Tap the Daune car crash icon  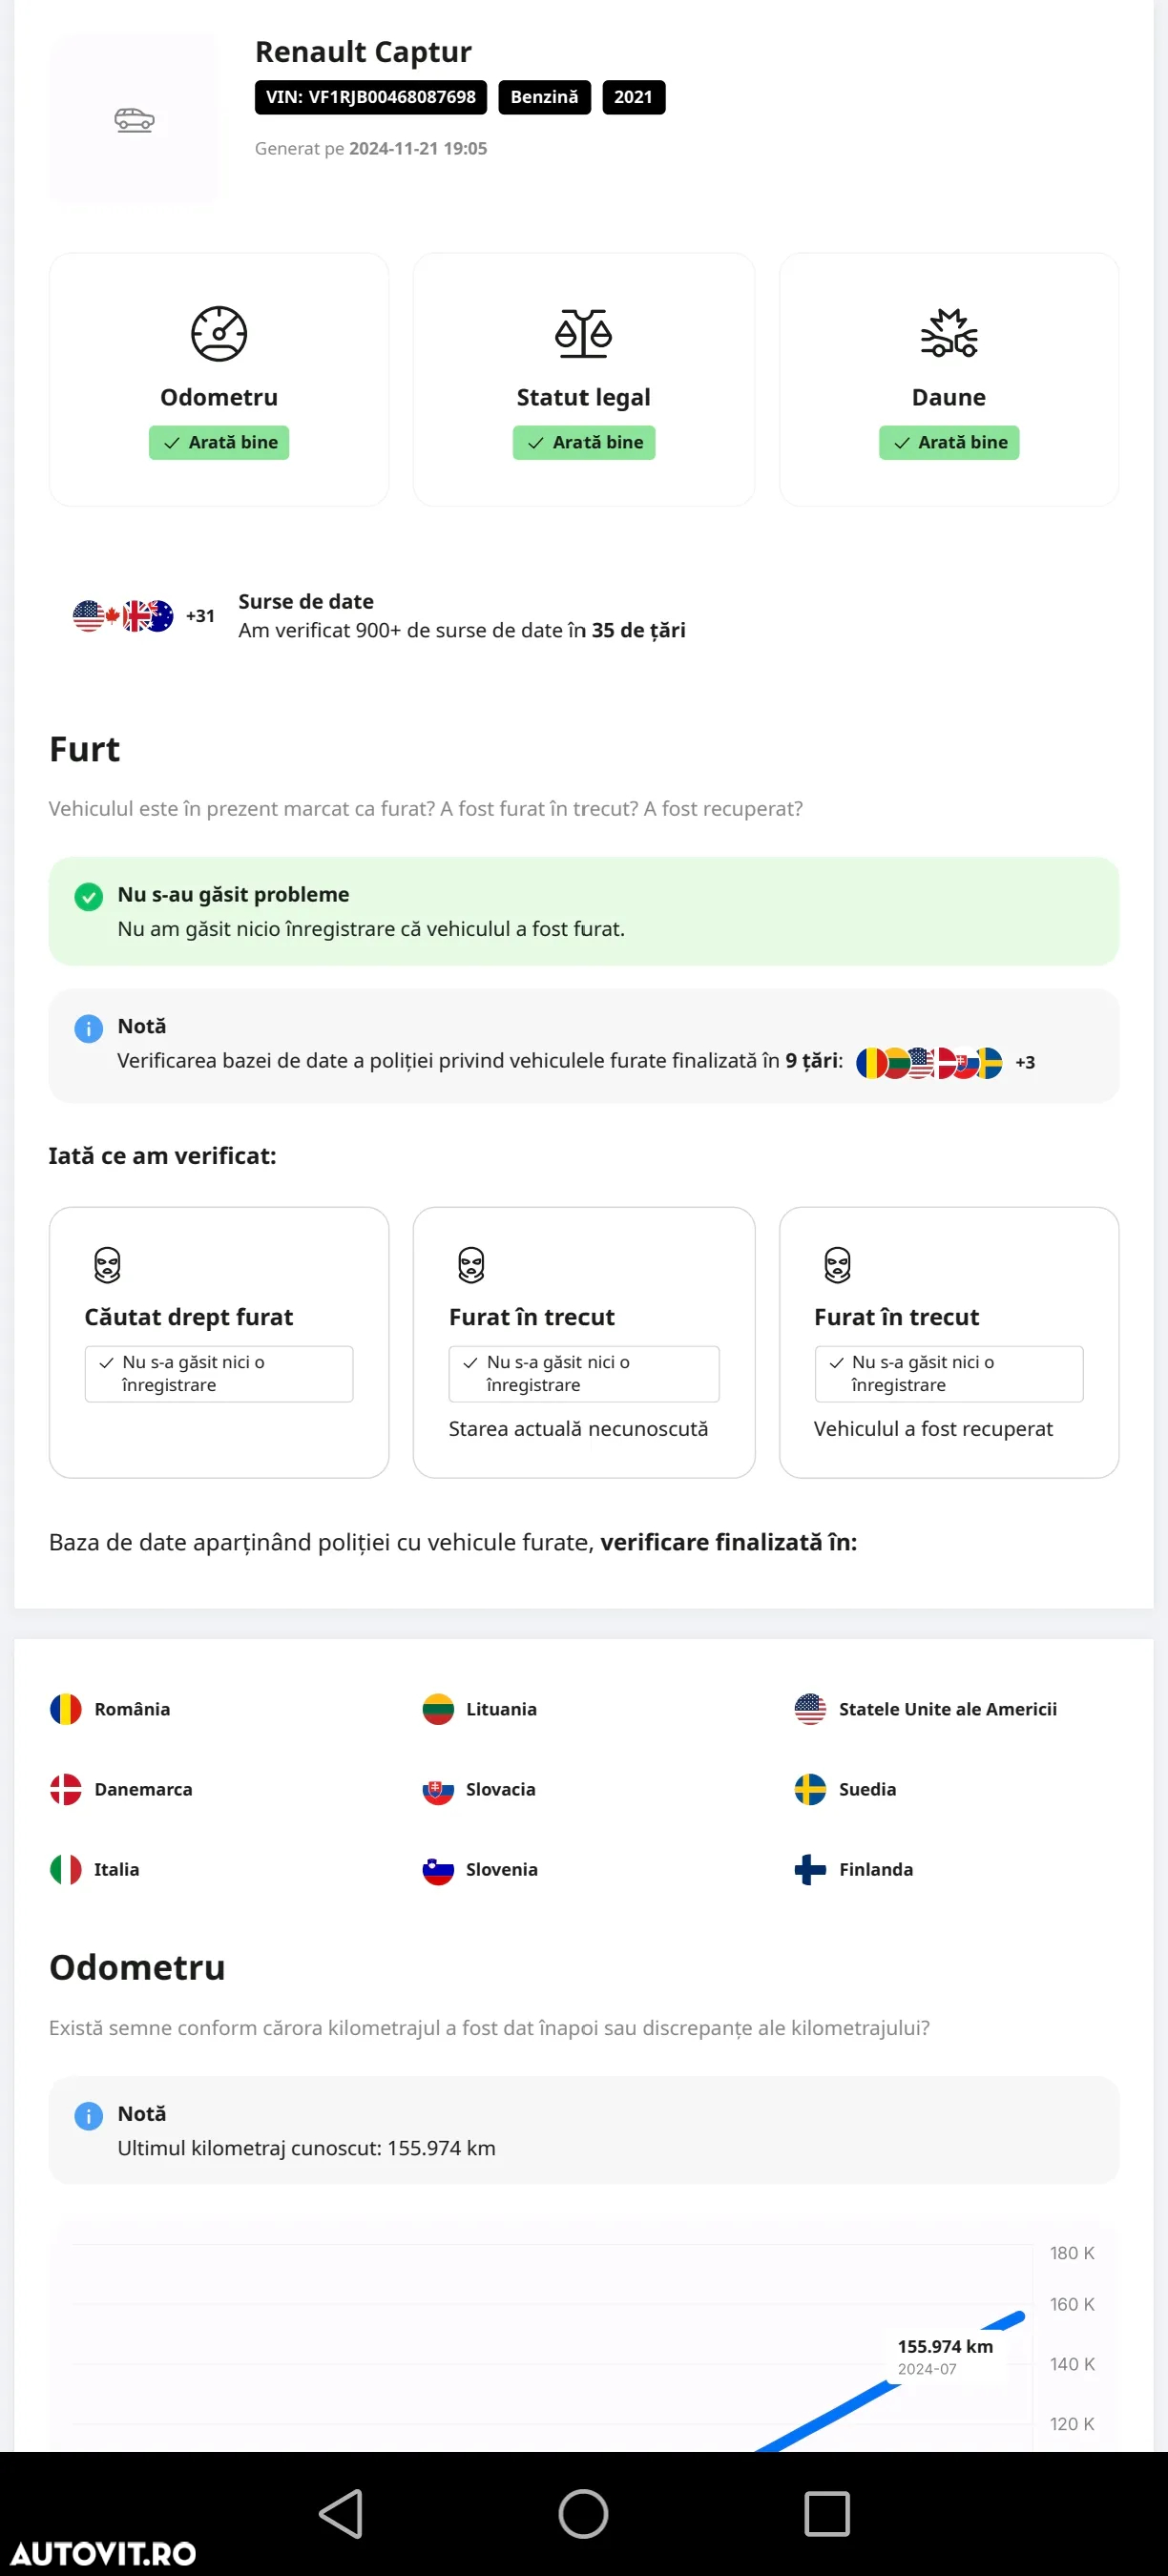948,333
